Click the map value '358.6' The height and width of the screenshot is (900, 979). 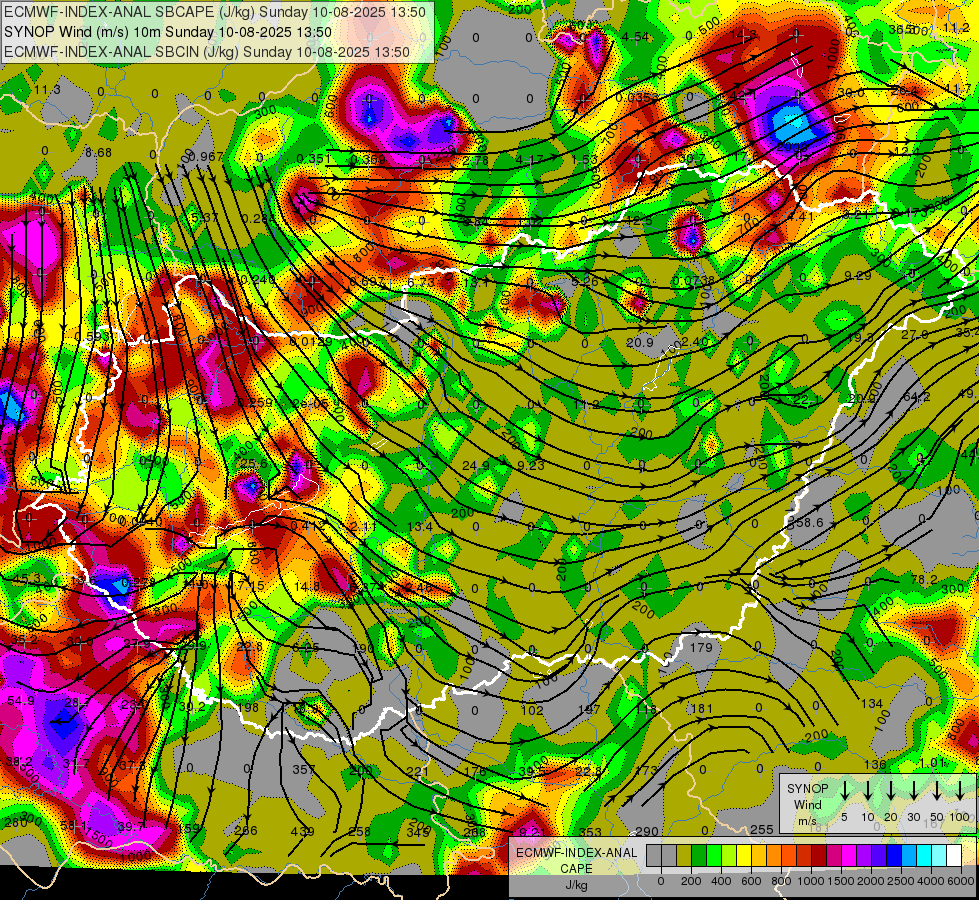pos(805,522)
